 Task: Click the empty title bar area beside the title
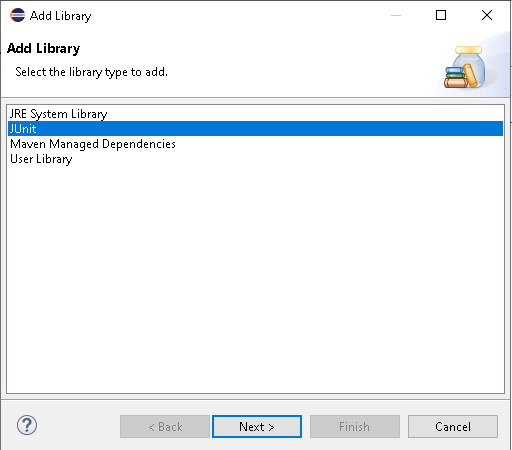click(240, 15)
